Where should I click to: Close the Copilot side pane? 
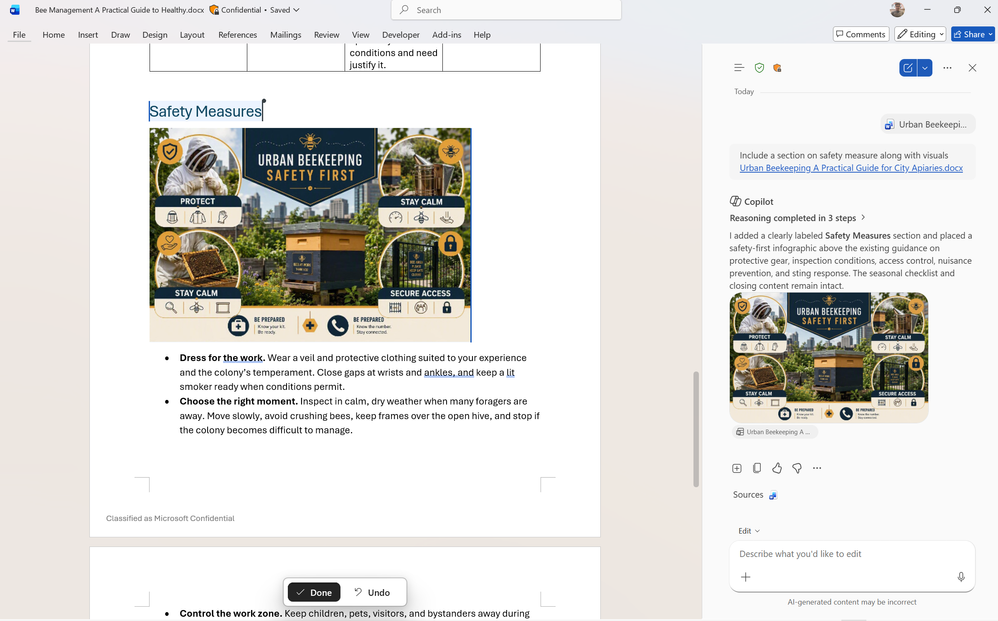(x=972, y=67)
